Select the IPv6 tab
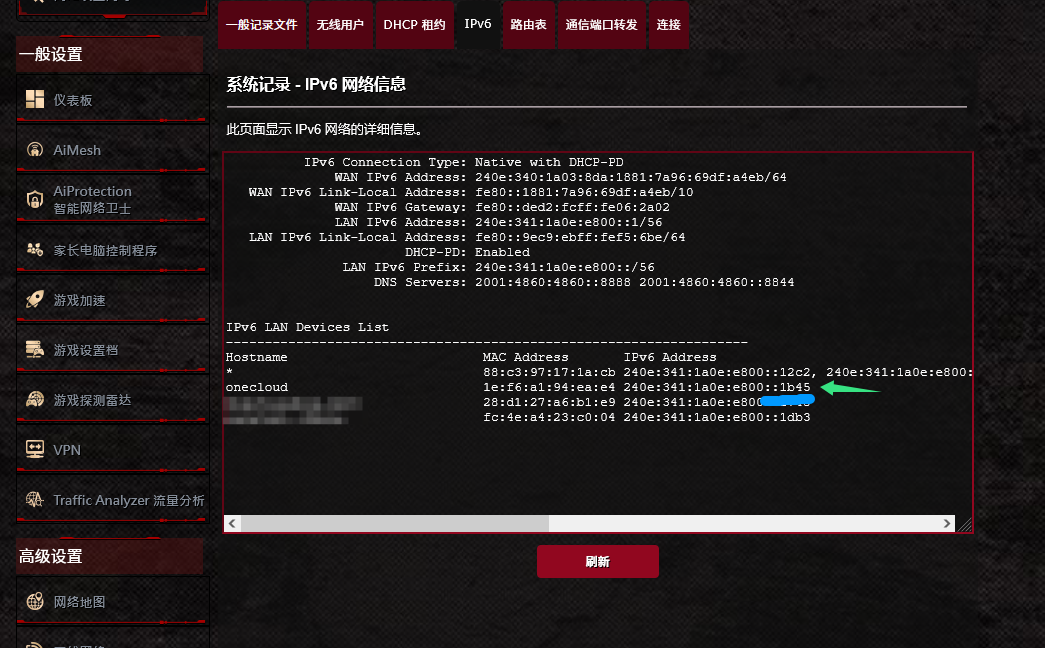 click(x=478, y=24)
